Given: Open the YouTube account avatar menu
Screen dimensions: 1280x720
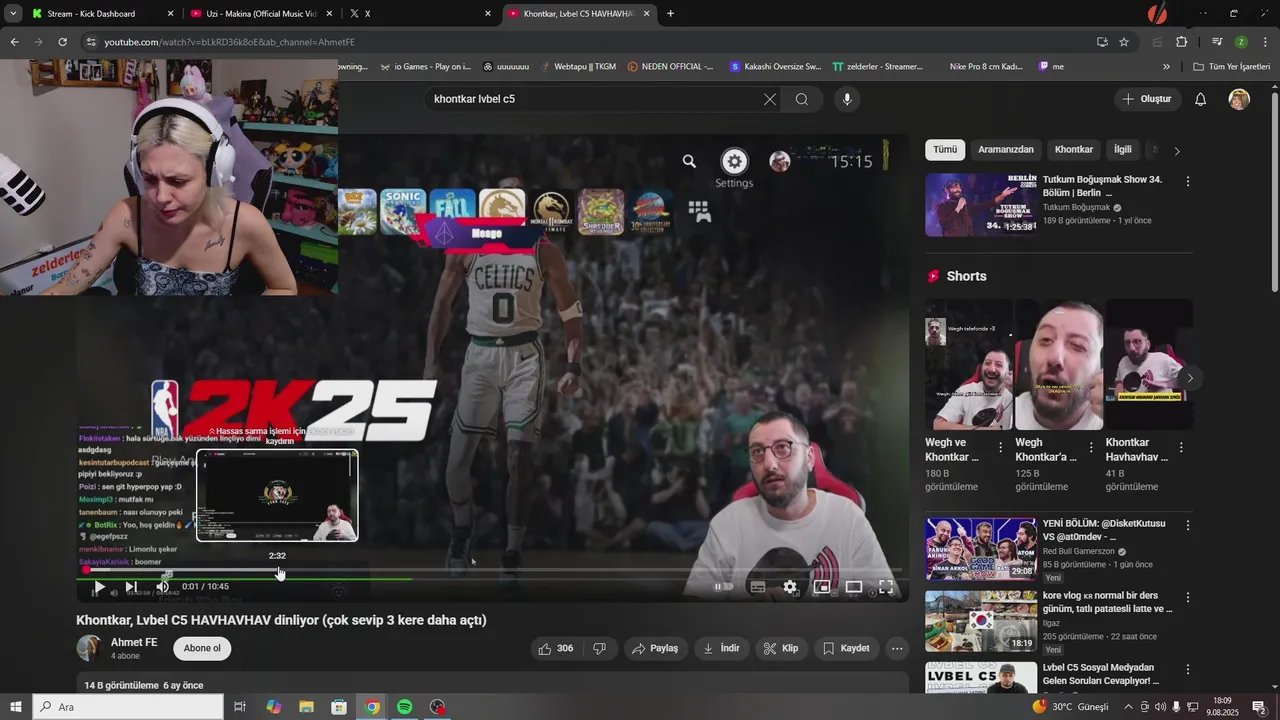Looking at the screenshot, I should click(1239, 99).
